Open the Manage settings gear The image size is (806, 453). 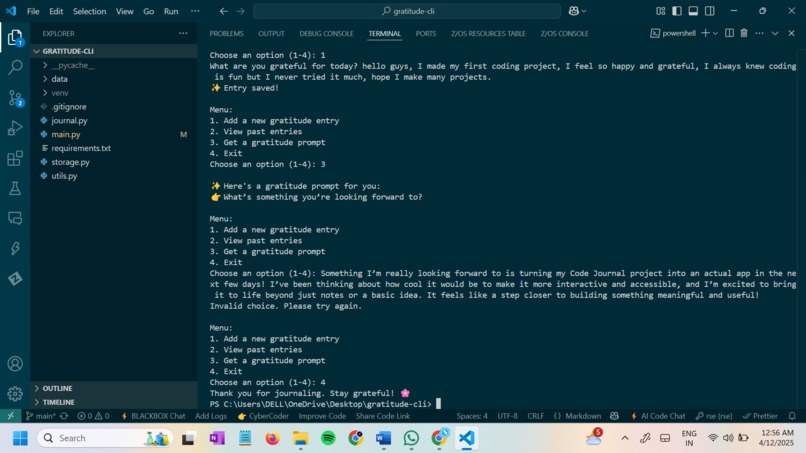pos(15,394)
